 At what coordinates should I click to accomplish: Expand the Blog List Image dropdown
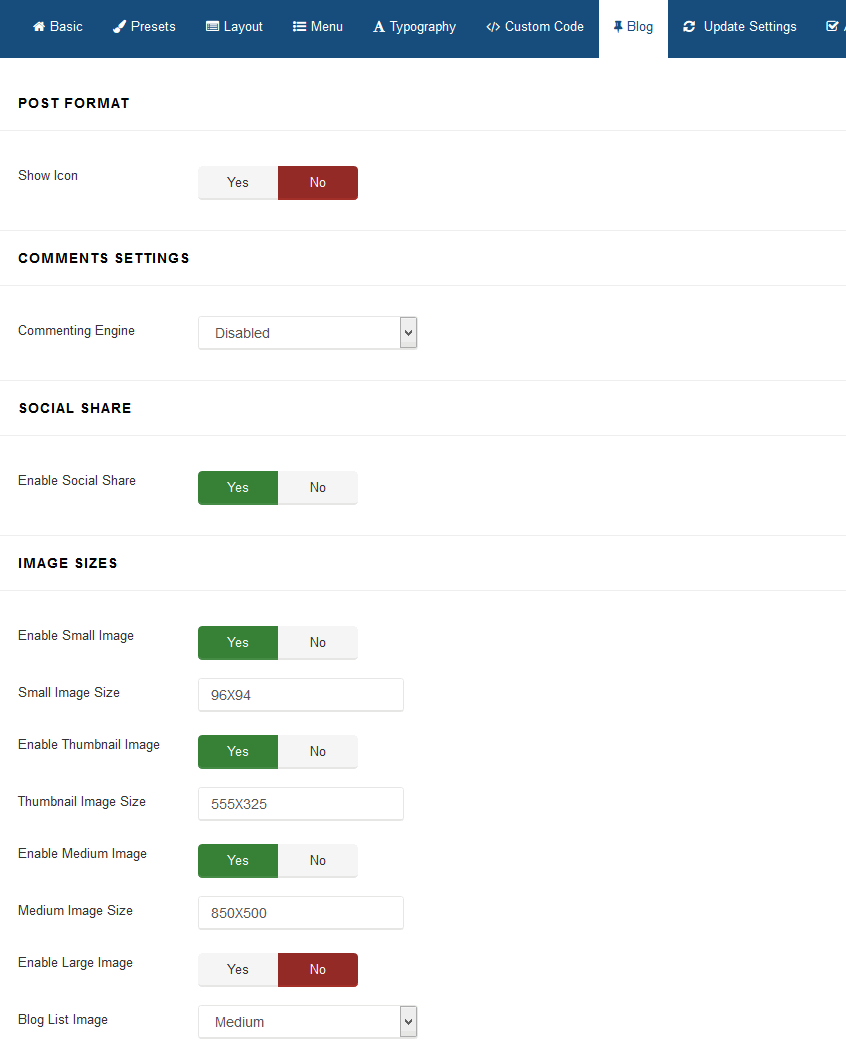pos(307,1022)
